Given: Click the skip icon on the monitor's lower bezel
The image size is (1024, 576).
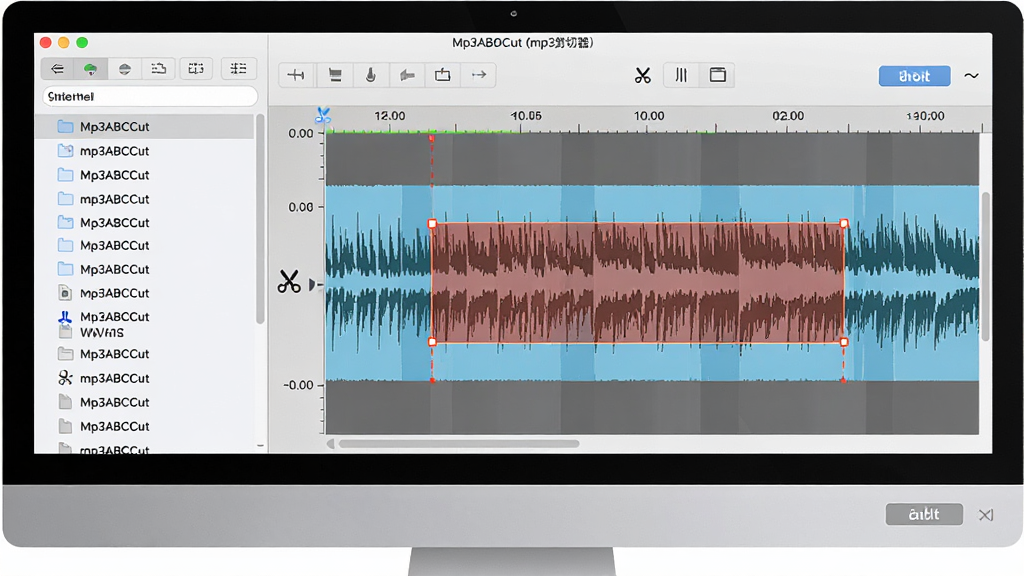Looking at the screenshot, I should pos(985,515).
